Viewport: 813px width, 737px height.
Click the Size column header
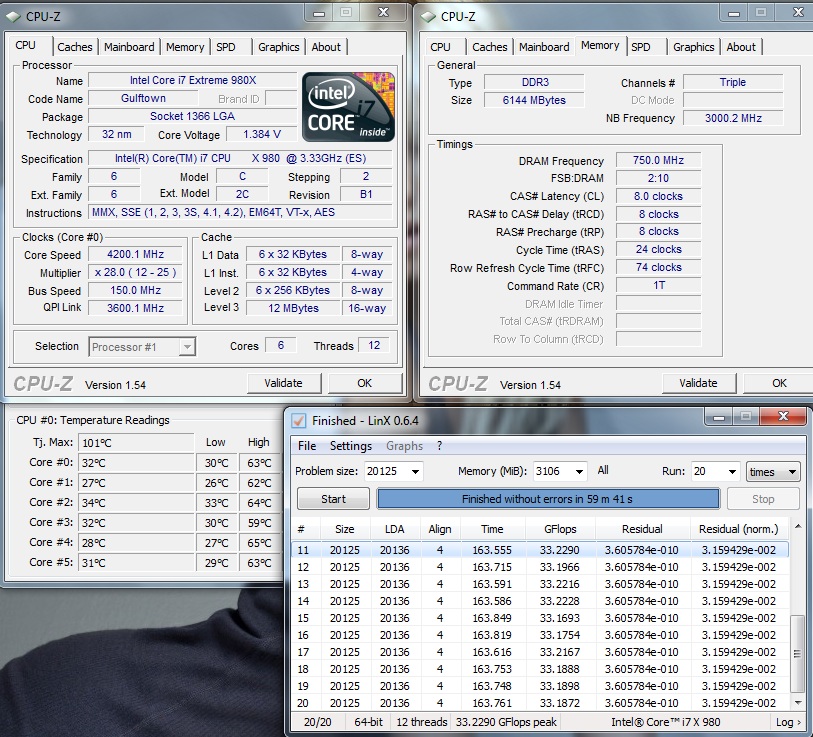345,529
